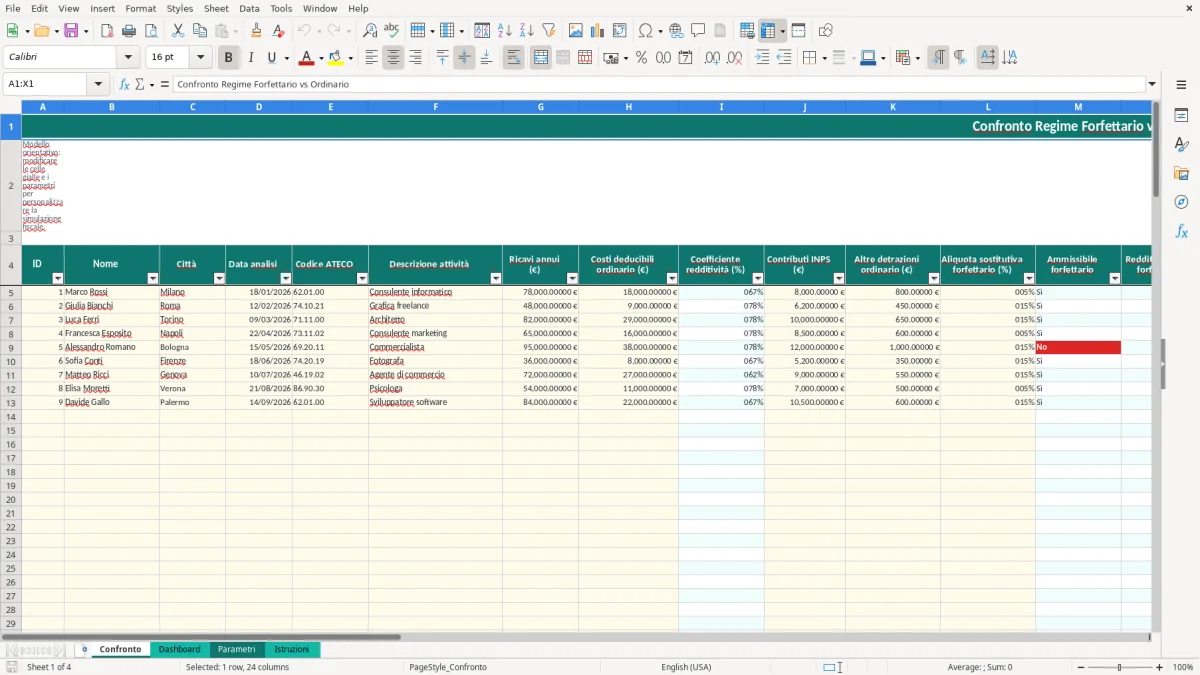Click the Increase Indent icon

pyautogui.click(x=762, y=58)
